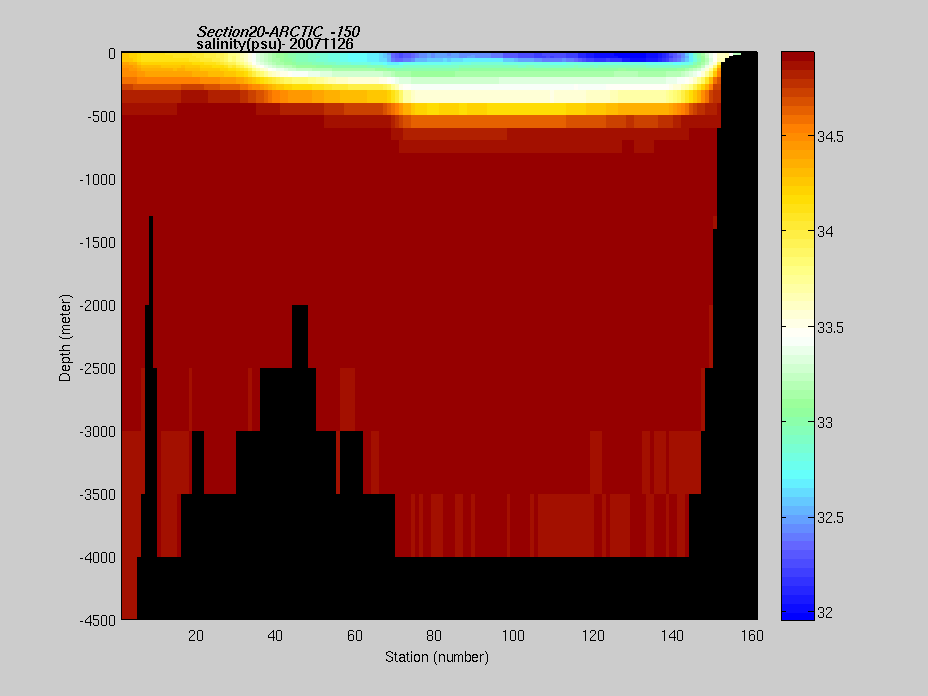This screenshot has width=928, height=696.
Task: Click the depth tick label '-1500'
Action: click(98, 243)
